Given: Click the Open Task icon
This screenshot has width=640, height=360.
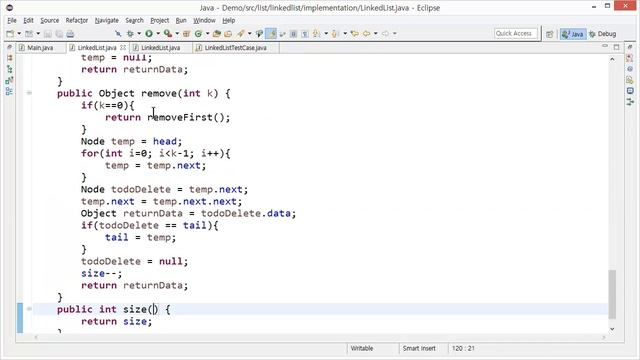Looking at the screenshot, I should (228, 33).
